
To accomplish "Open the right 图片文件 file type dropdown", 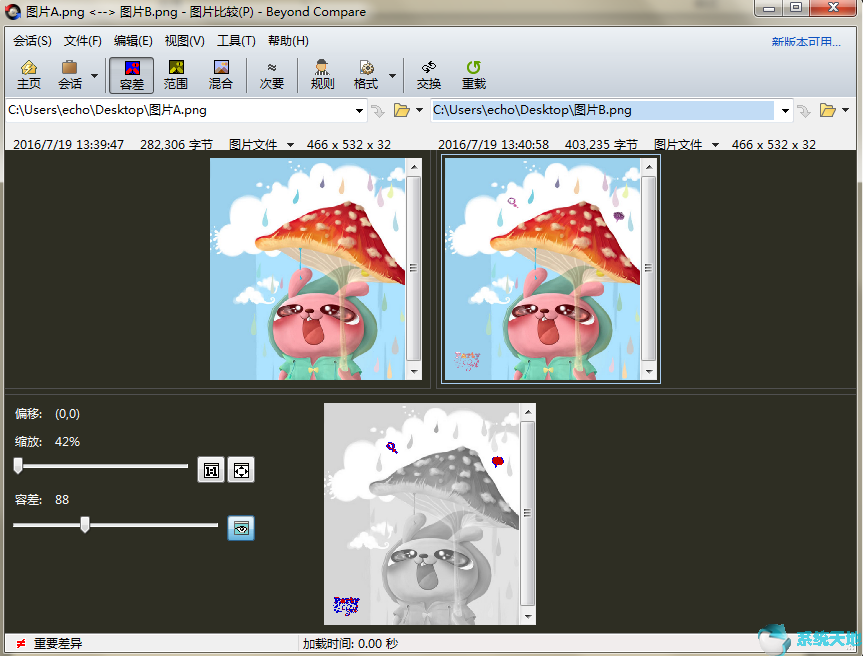I will coord(686,144).
